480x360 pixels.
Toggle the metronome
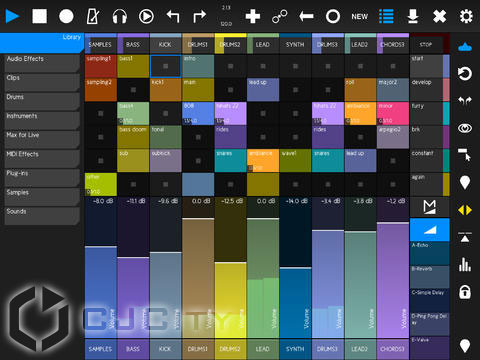coord(93,16)
